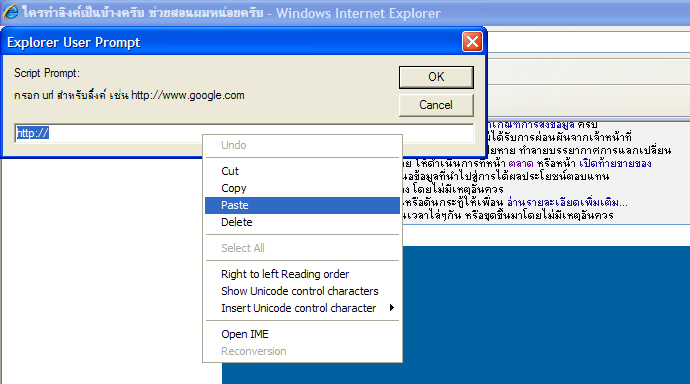Select Right to left Reading order
The width and height of the screenshot is (690, 384).
pyautogui.click(x=302, y=274)
